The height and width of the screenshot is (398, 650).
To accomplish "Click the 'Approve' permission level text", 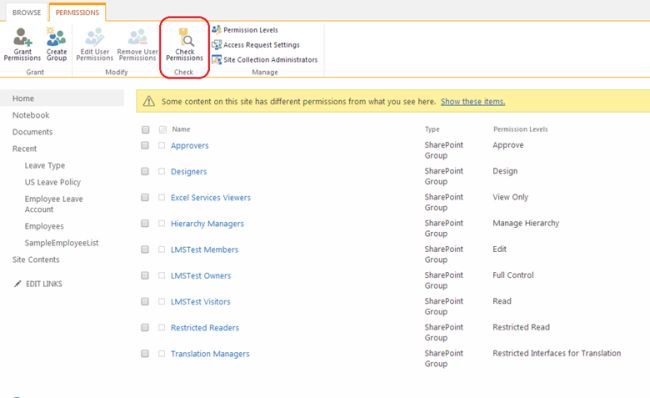I will click(x=508, y=145).
